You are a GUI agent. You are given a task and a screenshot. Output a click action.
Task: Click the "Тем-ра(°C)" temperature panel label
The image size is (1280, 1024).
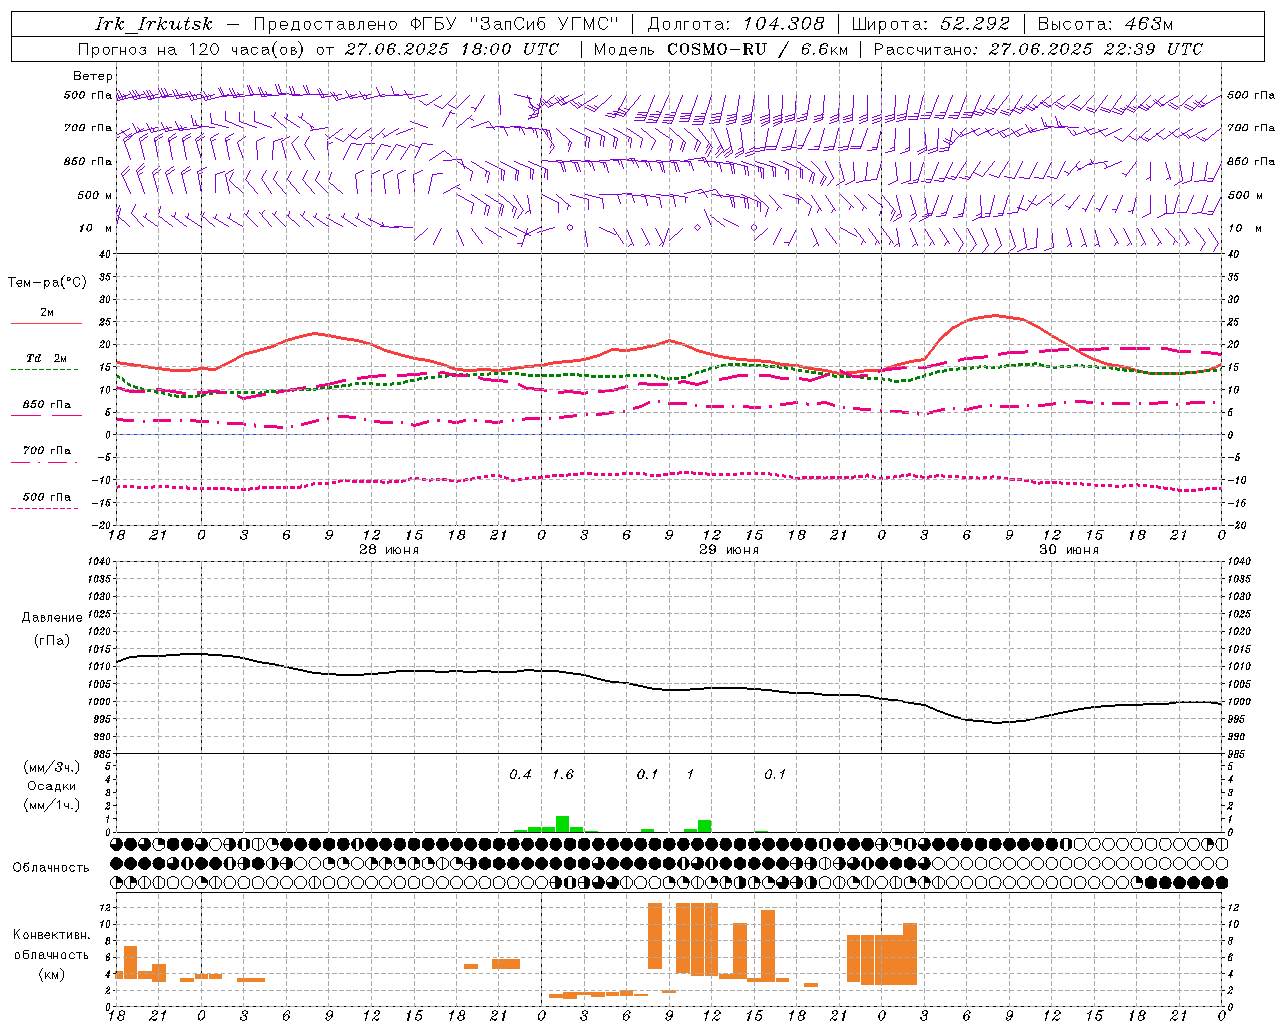(47, 283)
